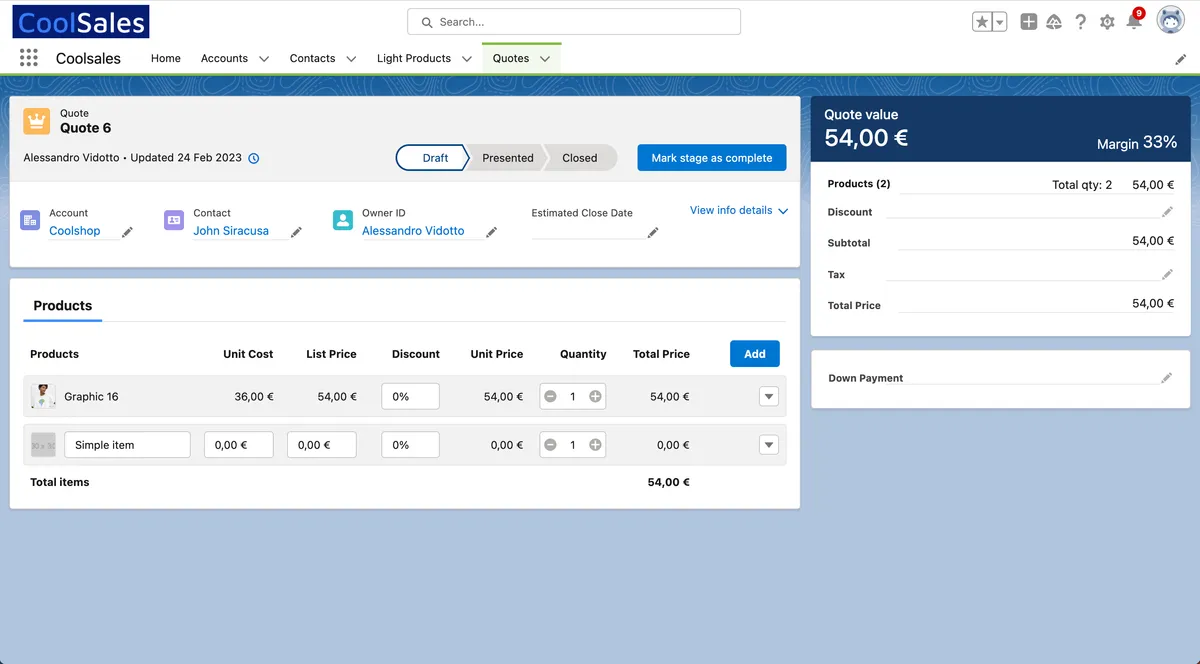This screenshot has height=664, width=1200.
Task: Click the Simple item discount field
Action: 410,445
